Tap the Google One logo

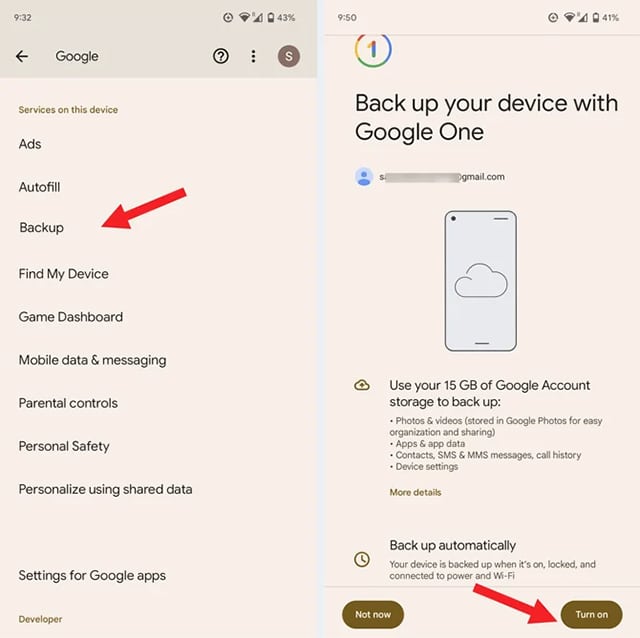[373, 51]
